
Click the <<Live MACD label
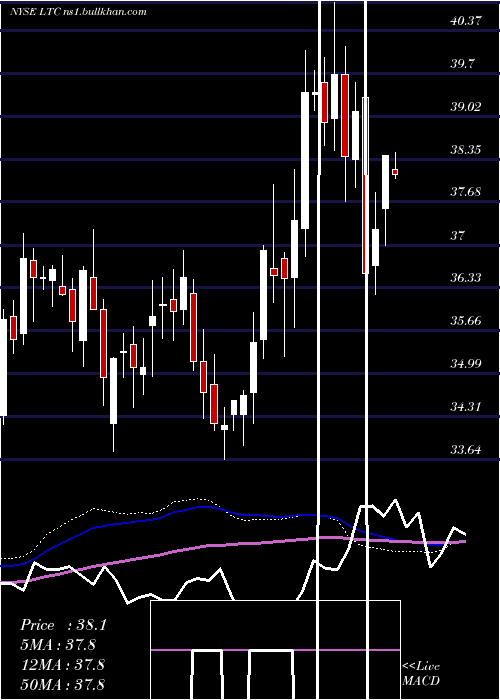(x=421, y=674)
